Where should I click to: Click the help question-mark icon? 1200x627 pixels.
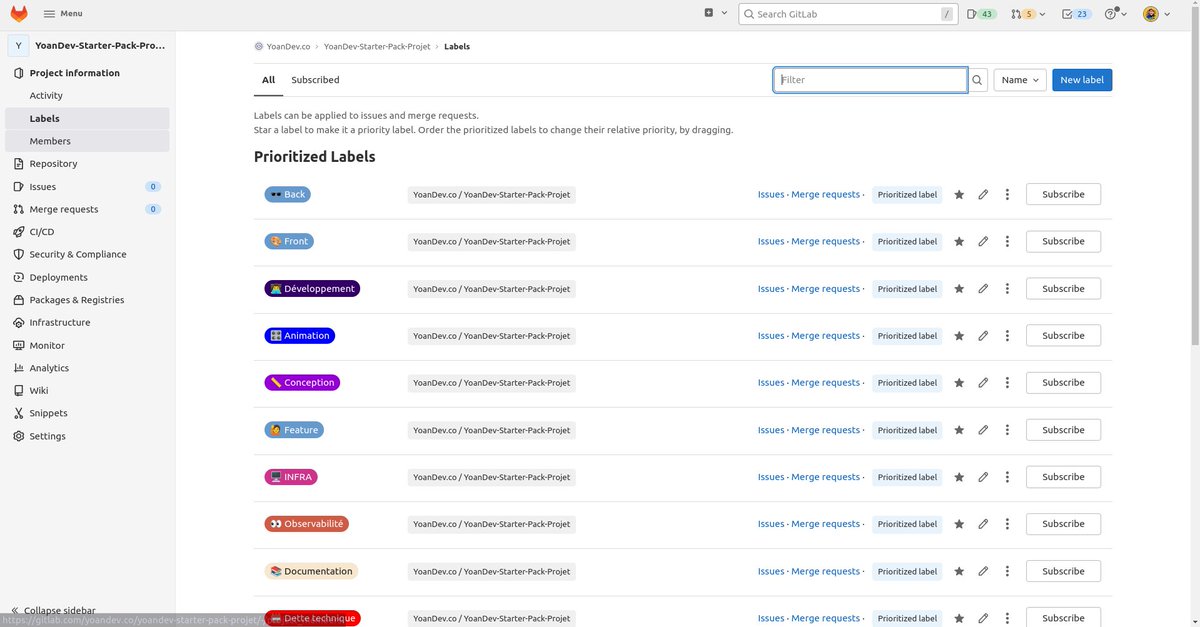point(1112,13)
